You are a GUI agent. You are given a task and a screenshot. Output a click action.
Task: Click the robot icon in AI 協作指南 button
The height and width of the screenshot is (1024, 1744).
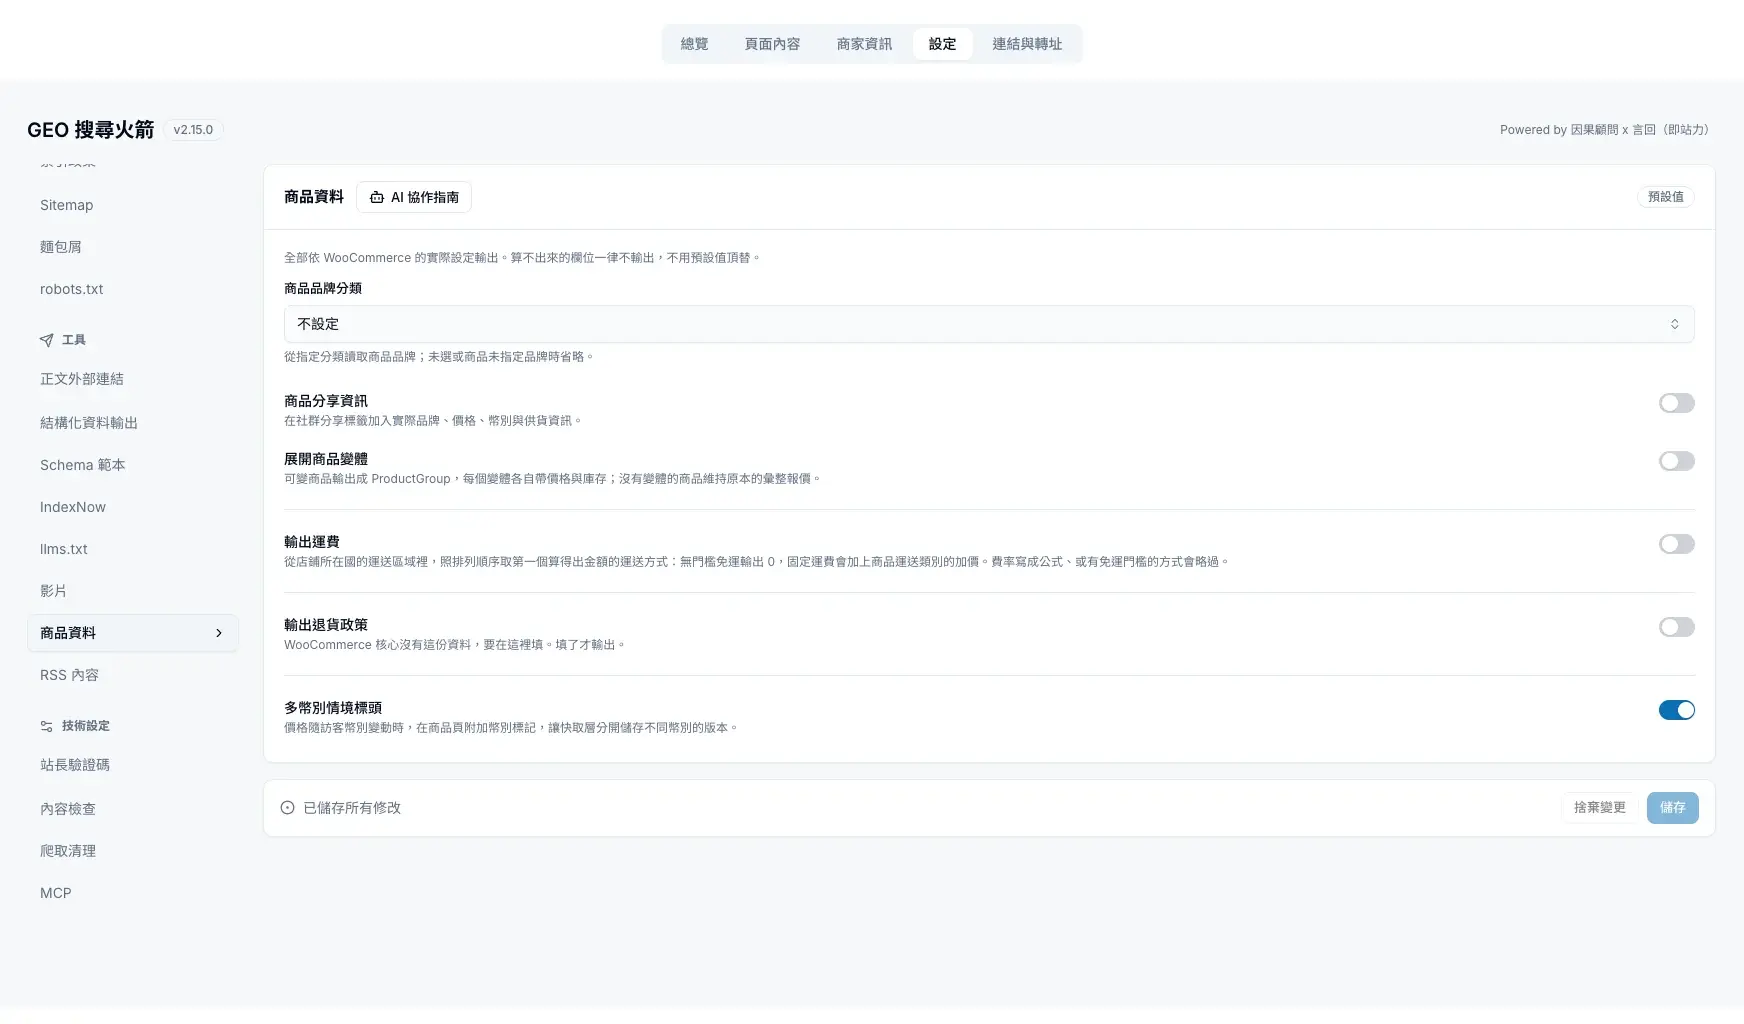click(x=377, y=197)
